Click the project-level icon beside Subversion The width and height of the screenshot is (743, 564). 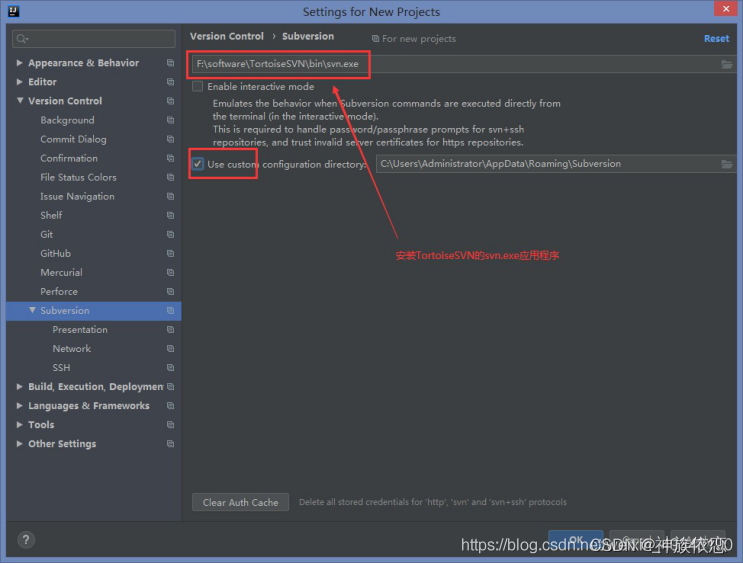[171, 310]
